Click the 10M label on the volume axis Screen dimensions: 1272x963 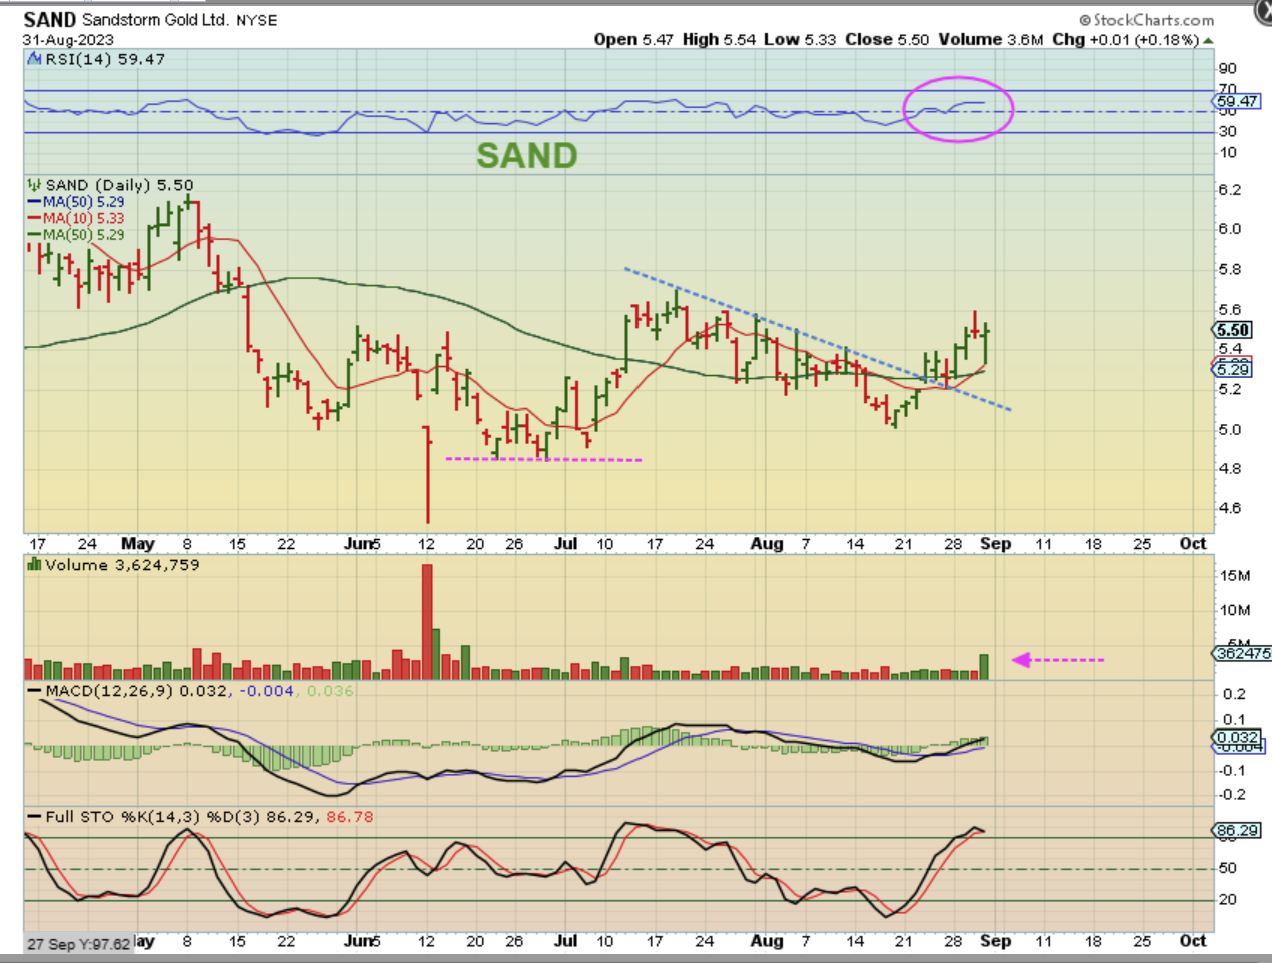pos(1235,610)
